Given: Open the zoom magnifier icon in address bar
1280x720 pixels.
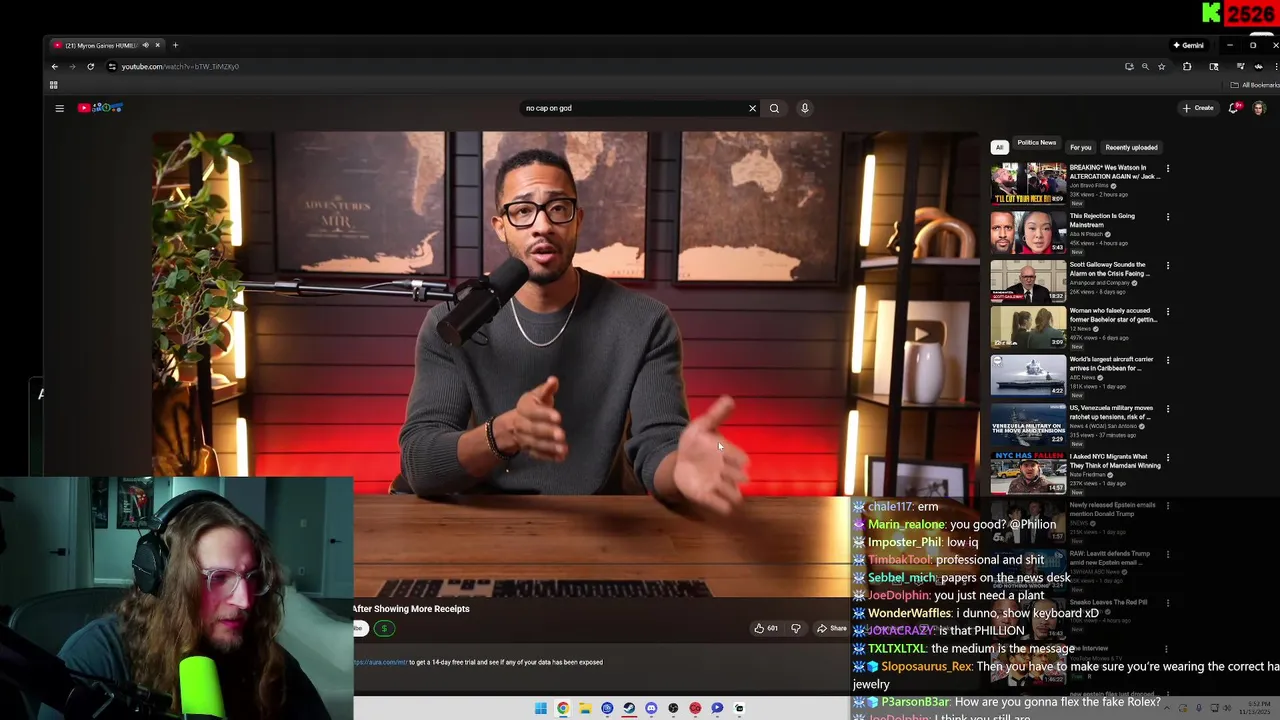Looking at the screenshot, I should click(1145, 66).
